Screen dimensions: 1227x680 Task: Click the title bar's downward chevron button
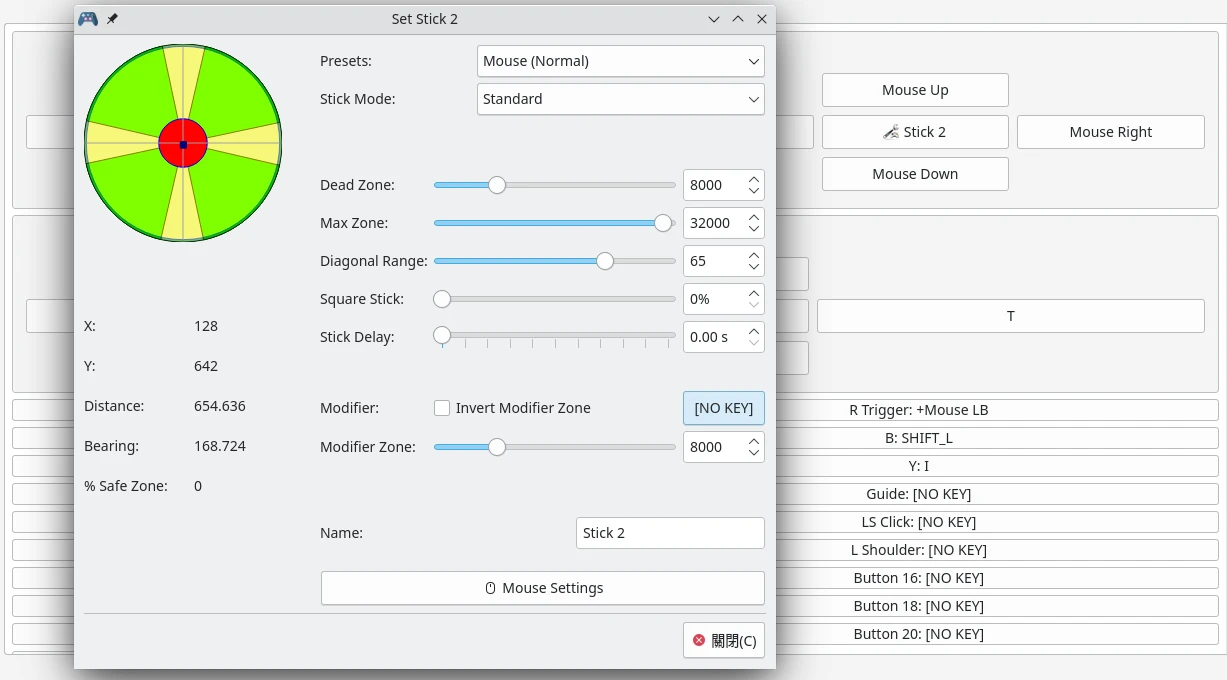pos(714,19)
